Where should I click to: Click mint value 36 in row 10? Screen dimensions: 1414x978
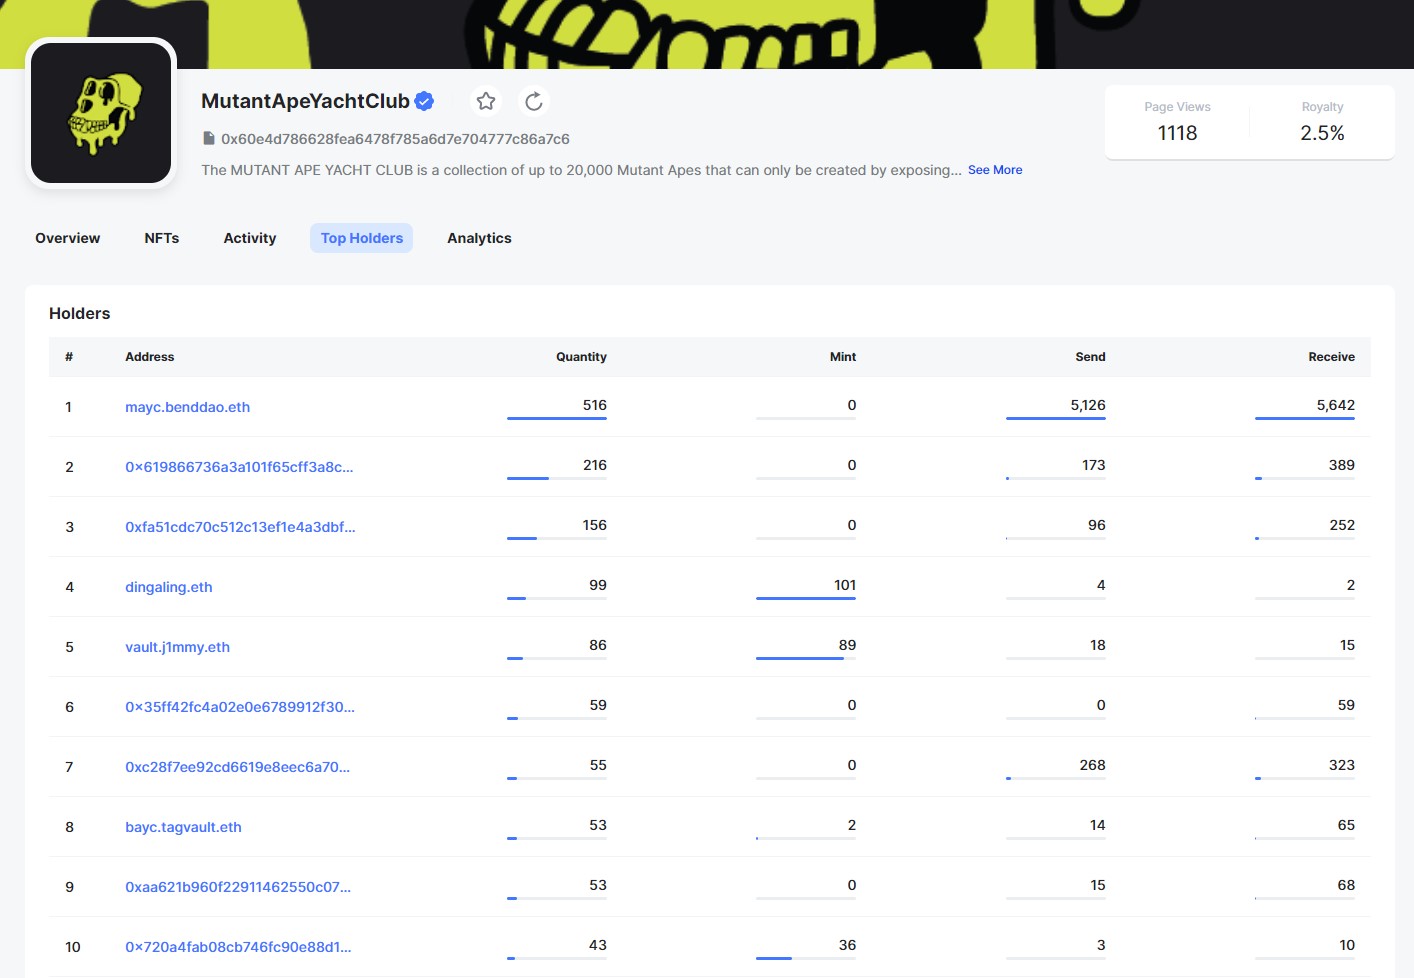point(847,945)
